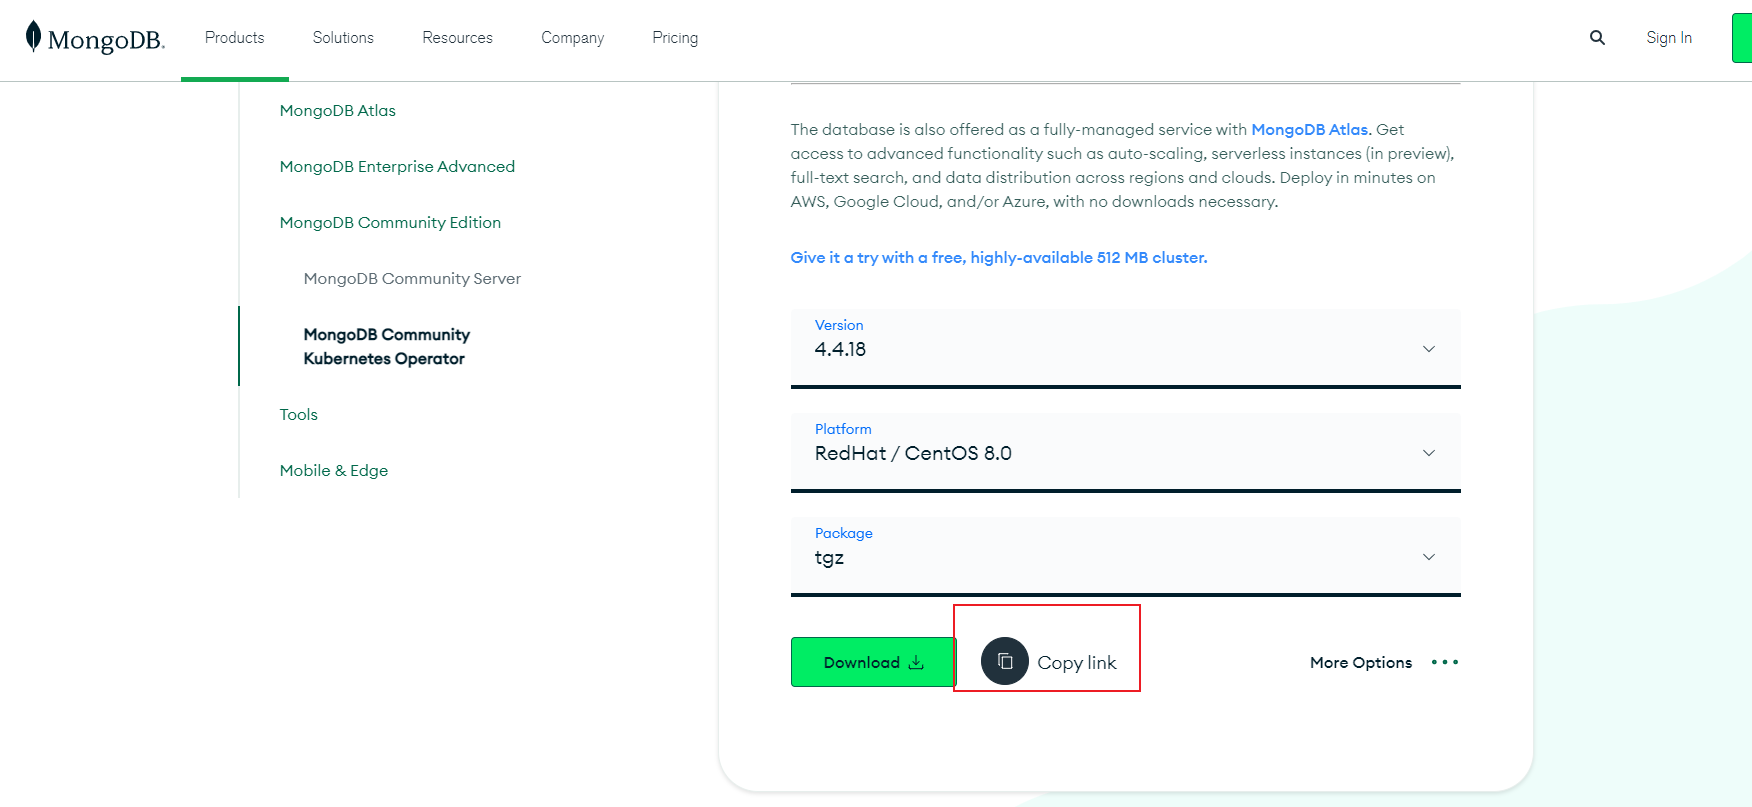Expand the Version dropdown chevron
This screenshot has width=1752, height=807.
pos(1429,349)
